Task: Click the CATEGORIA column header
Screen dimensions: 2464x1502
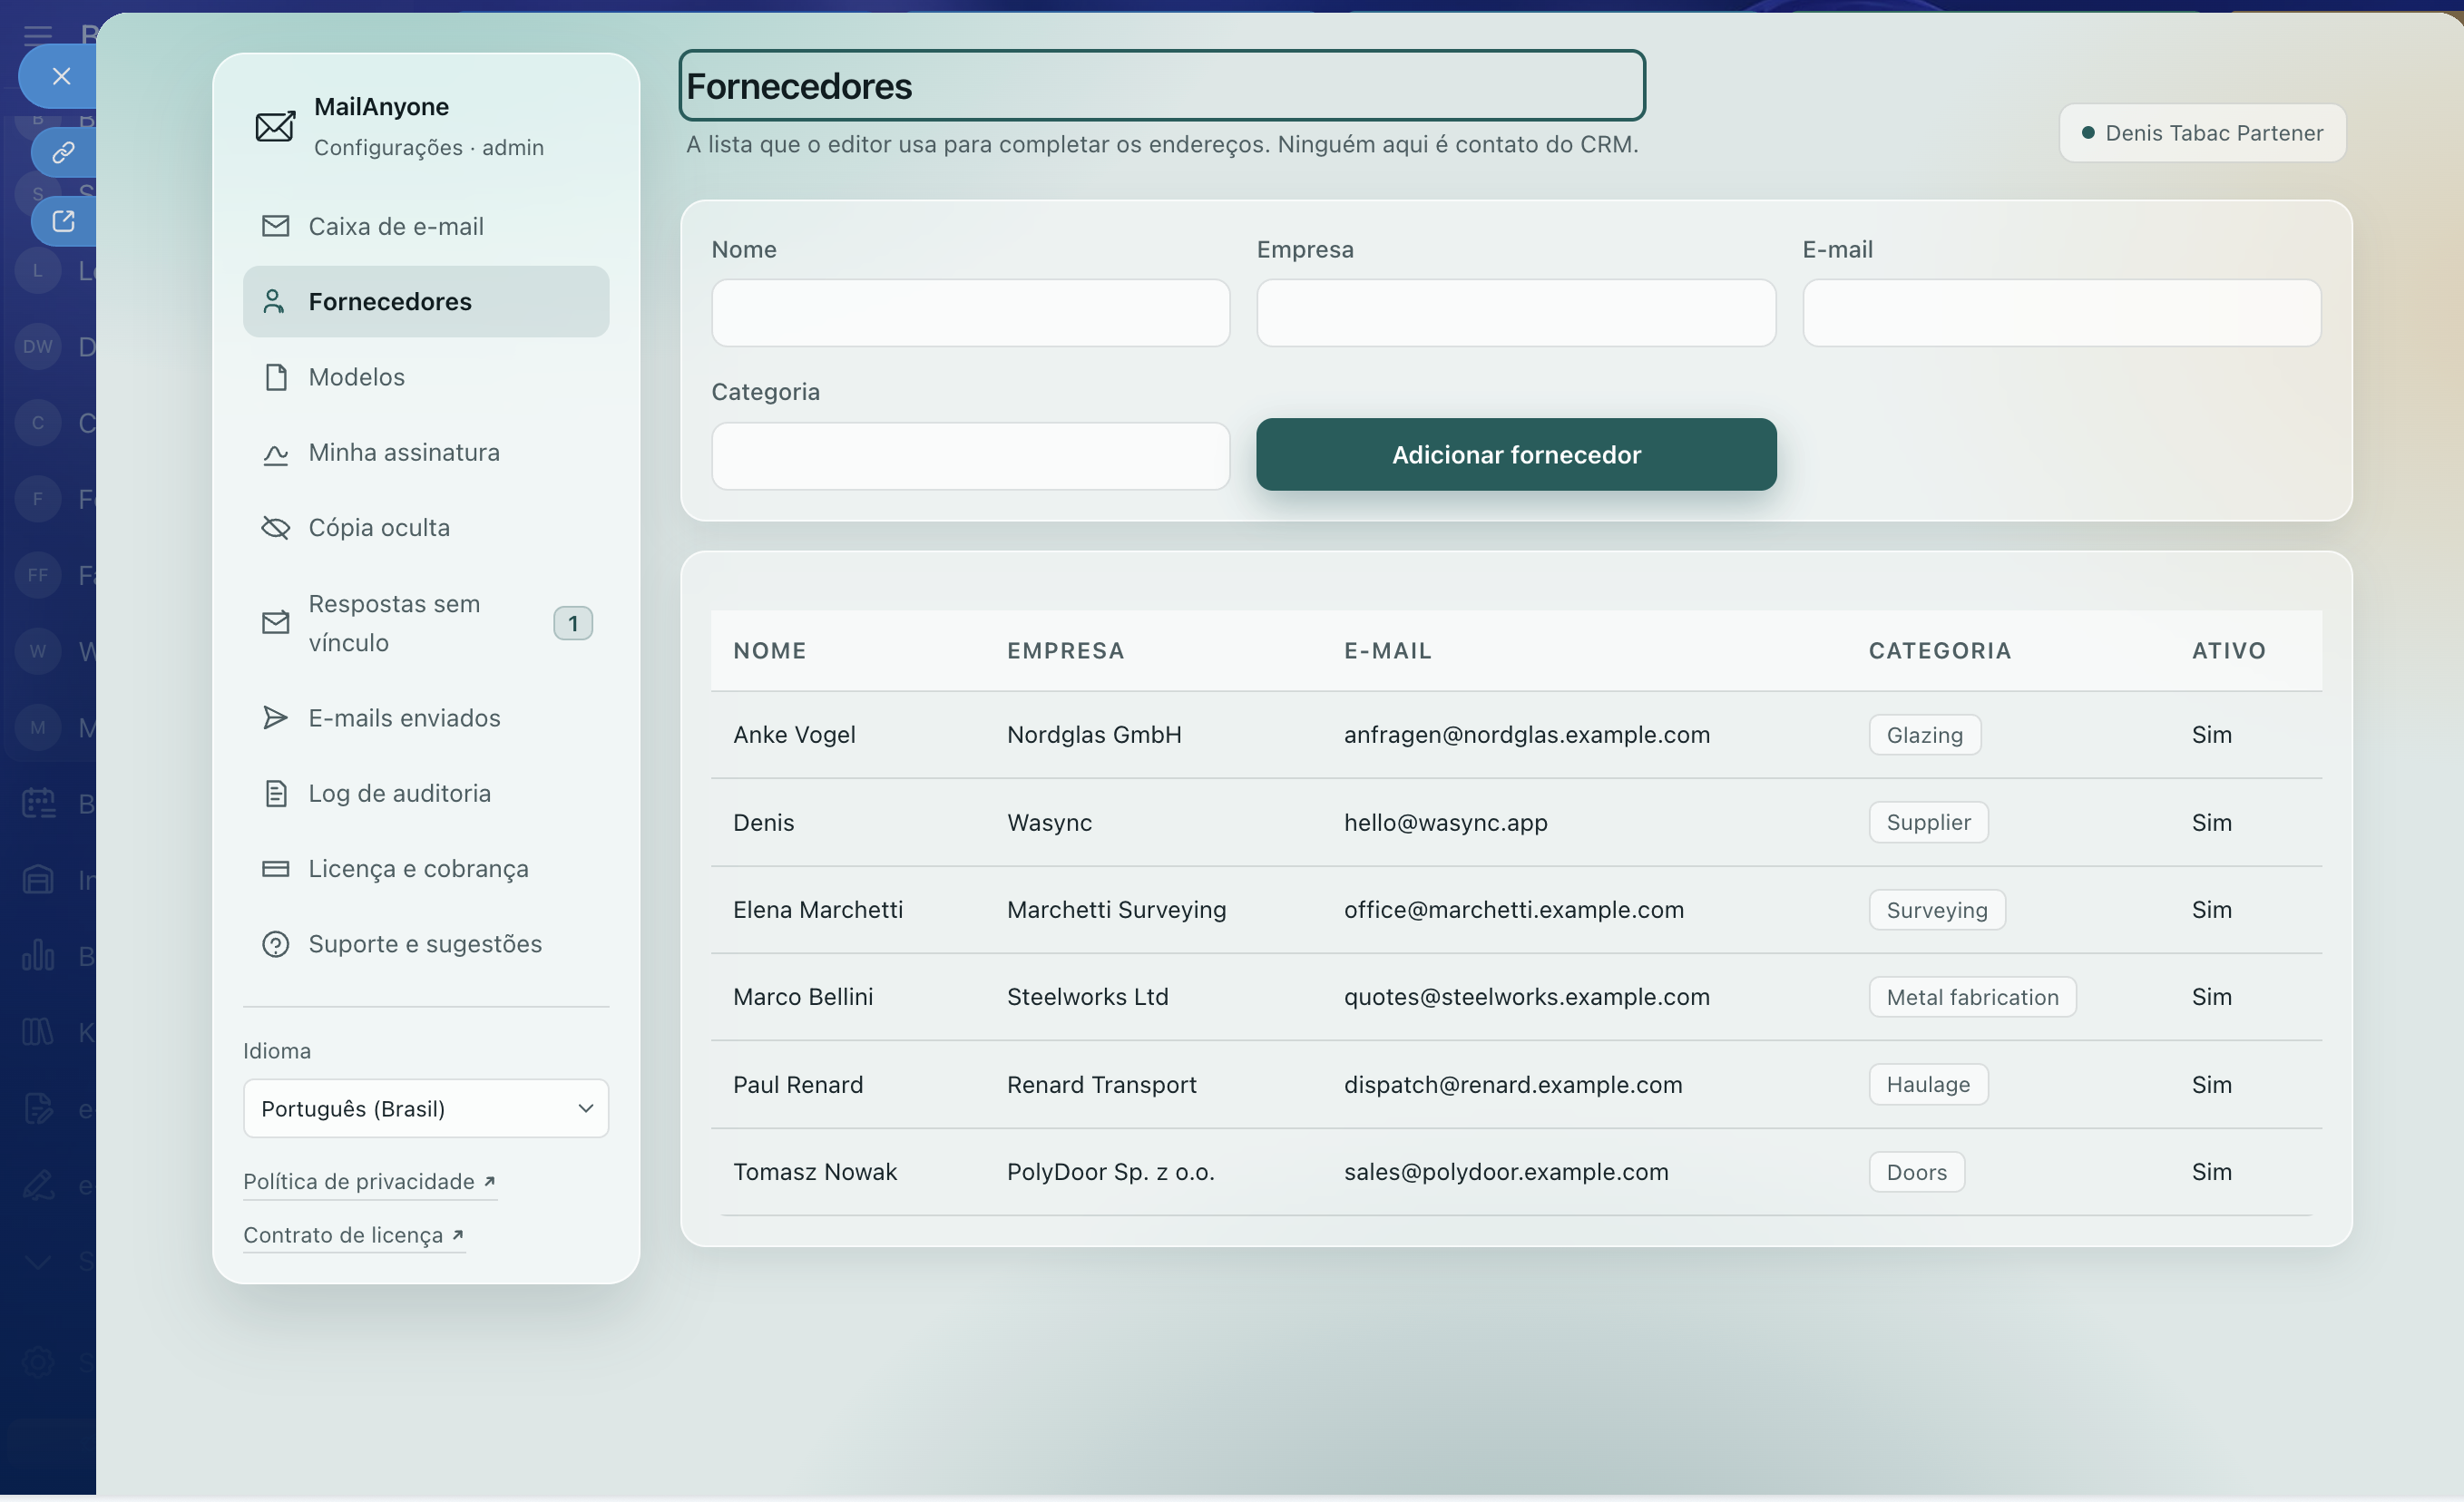Action: [x=1939, y=650]
